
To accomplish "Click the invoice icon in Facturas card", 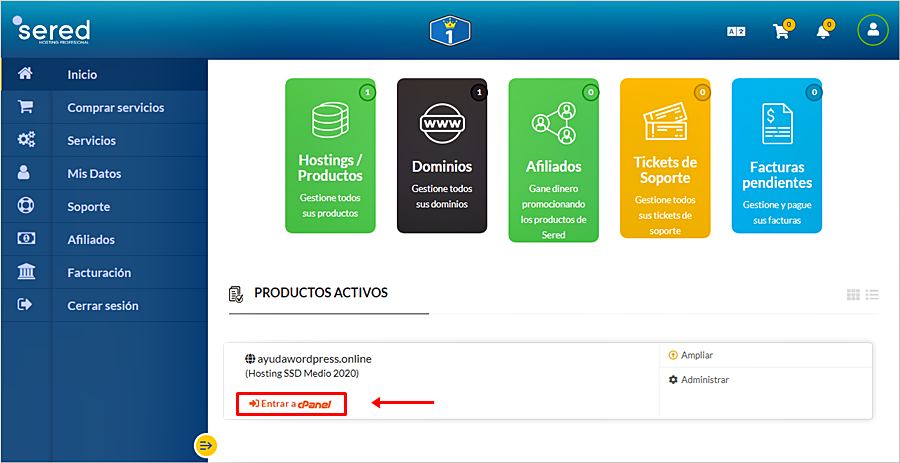I will pyautogui.click(x=777, y=123).
